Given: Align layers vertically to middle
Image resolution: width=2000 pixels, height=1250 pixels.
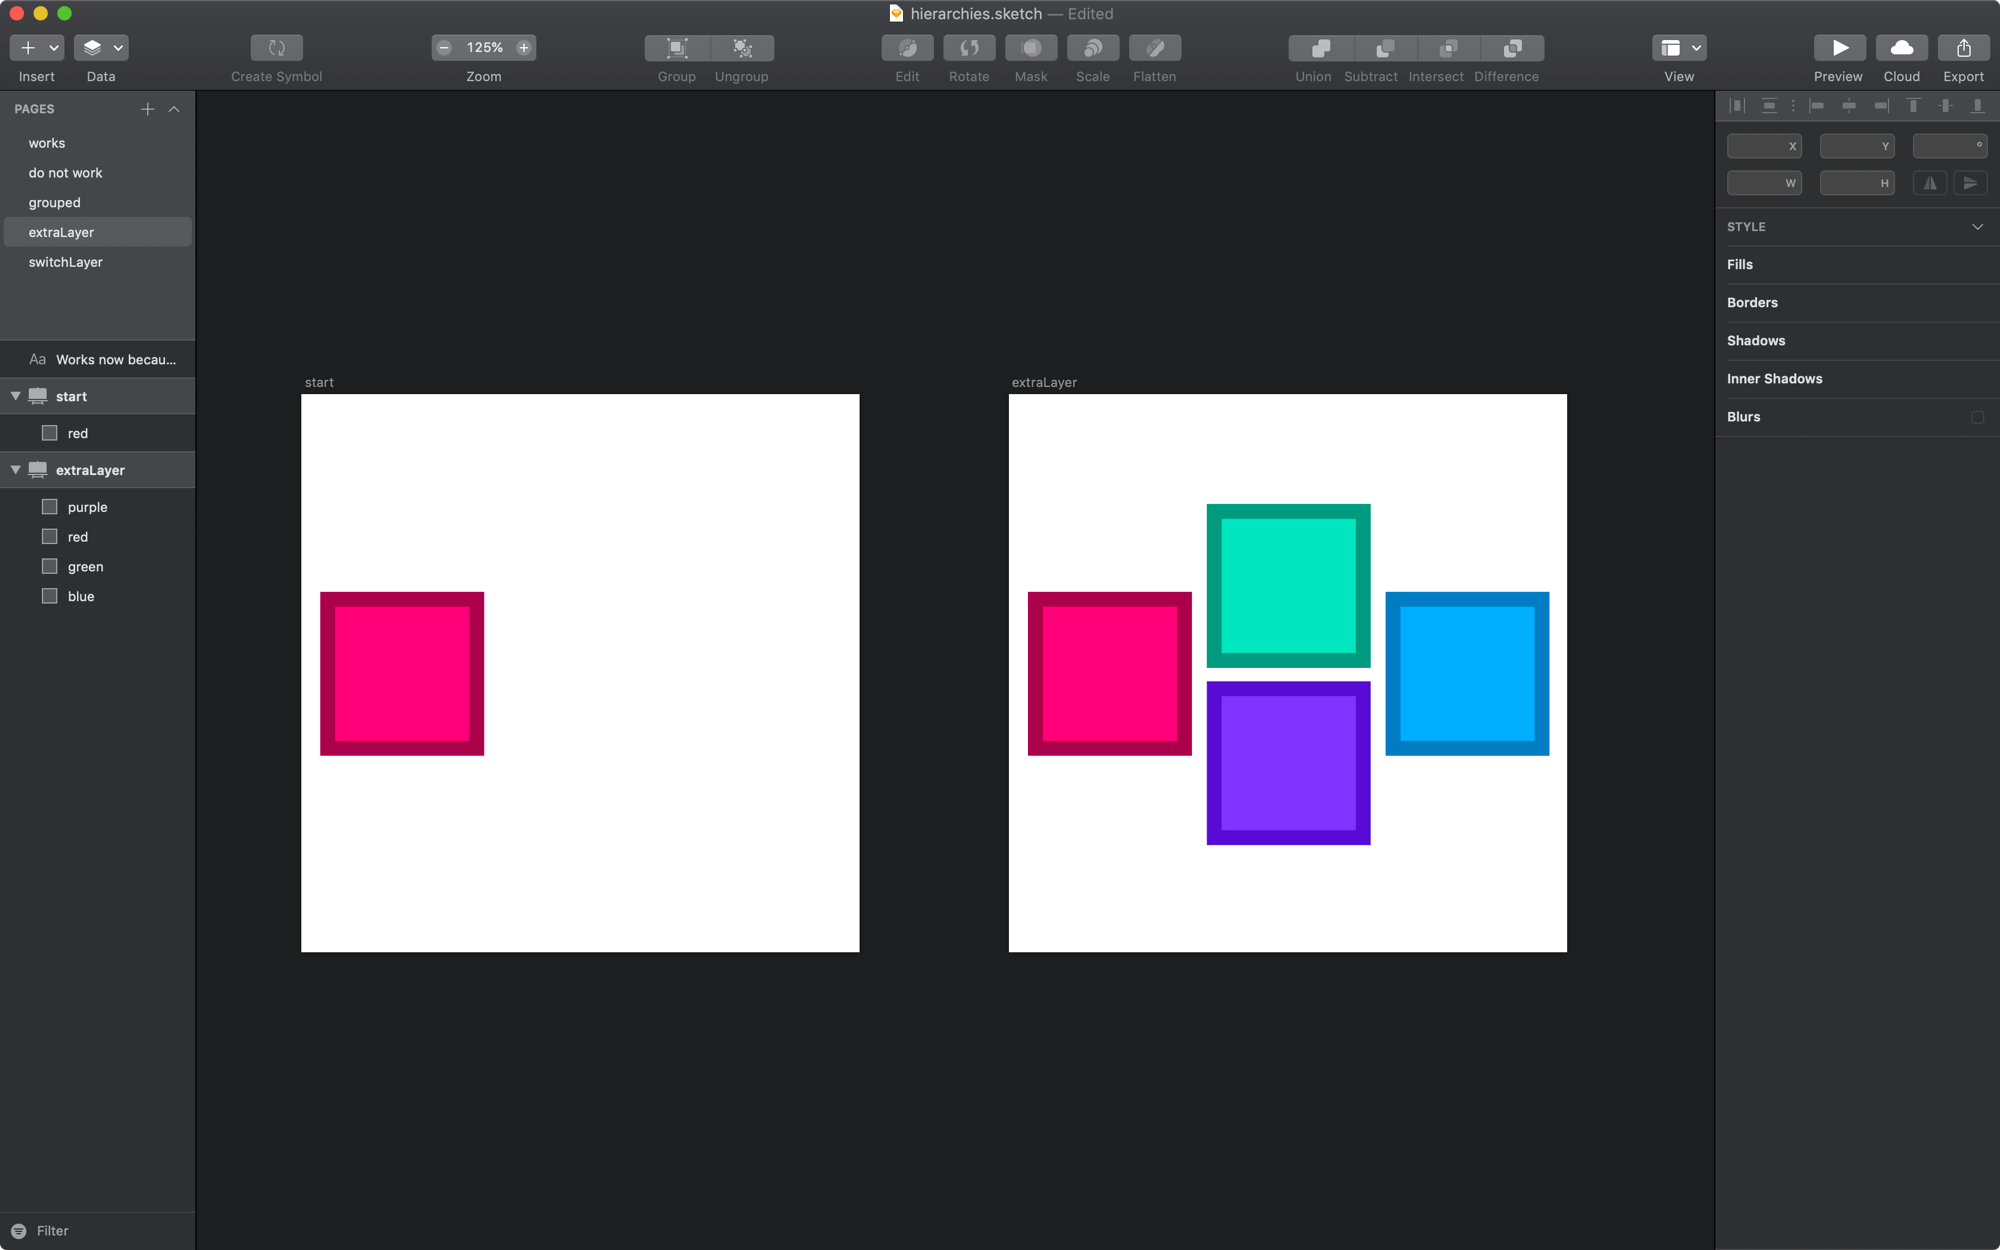Looking at the screenshot, I should pos(1945,106).
